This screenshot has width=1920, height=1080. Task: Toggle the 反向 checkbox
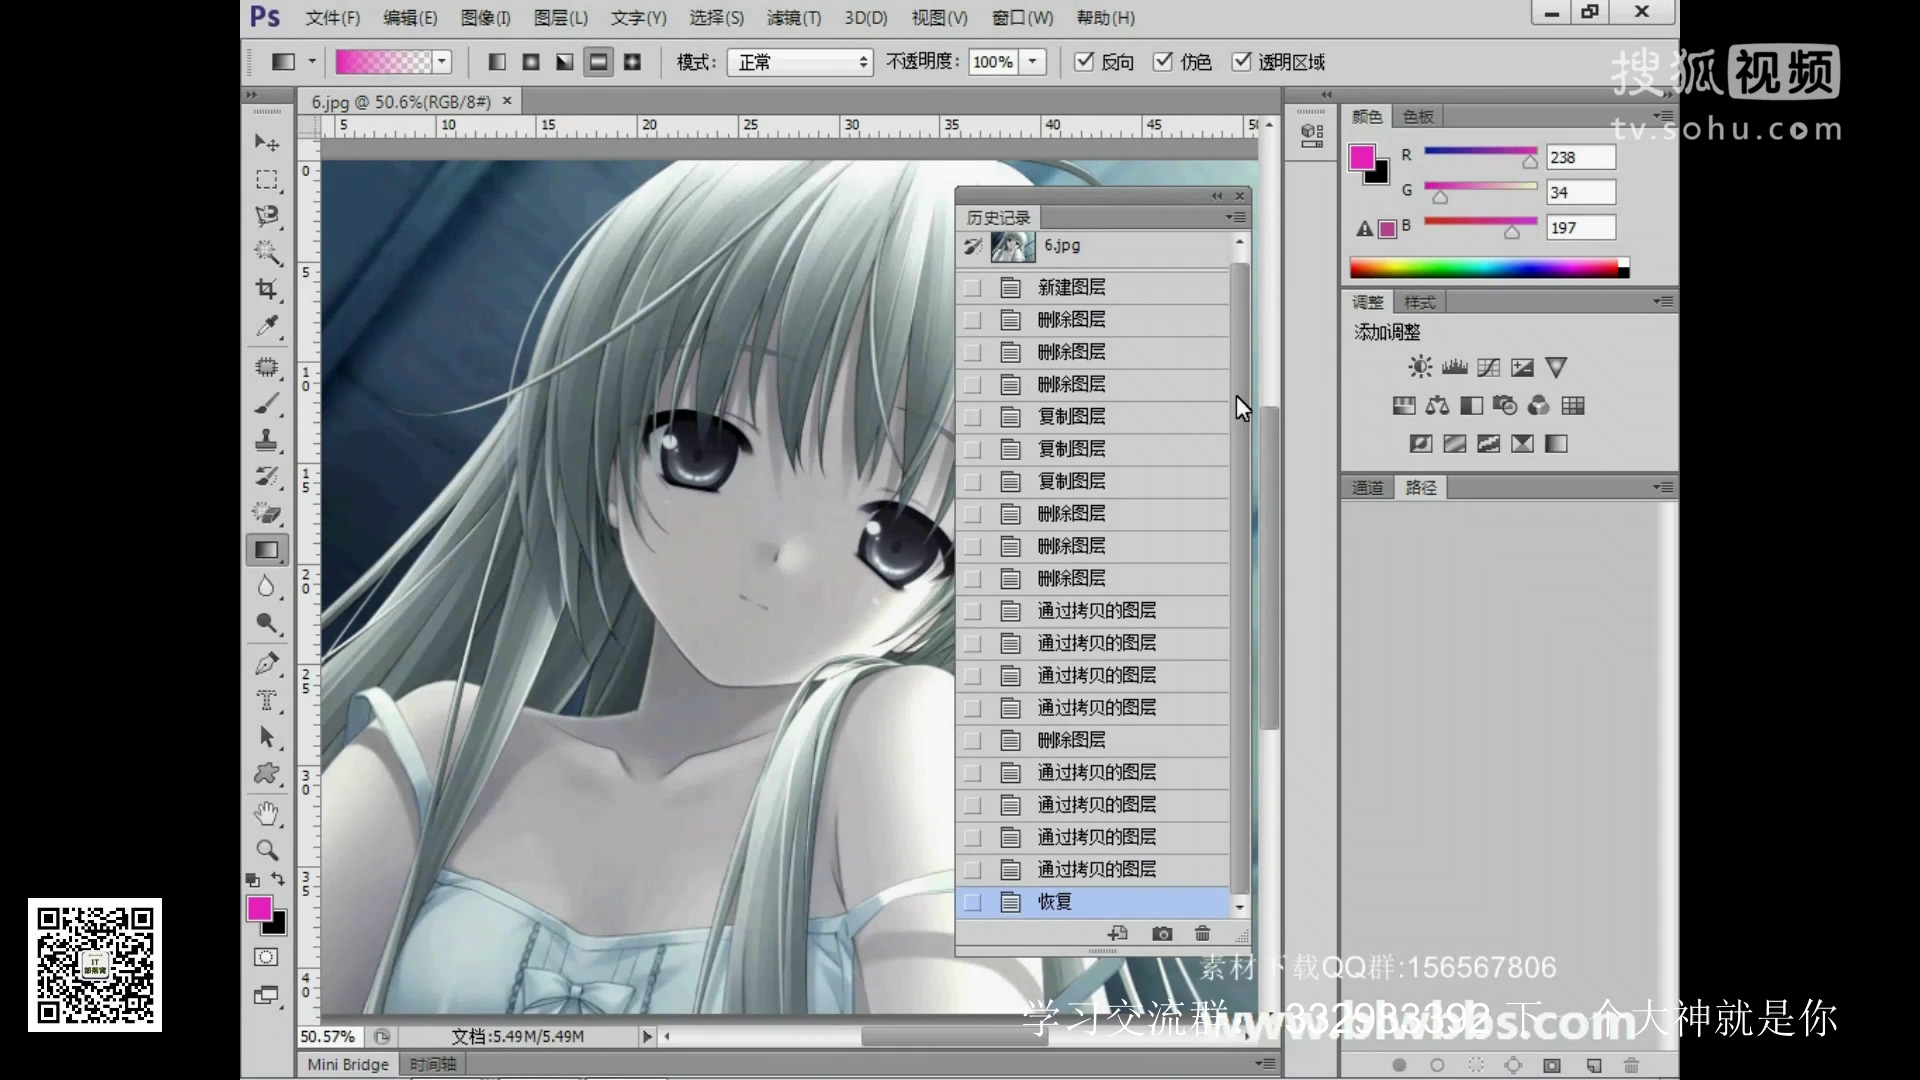tap(1083, 62)
